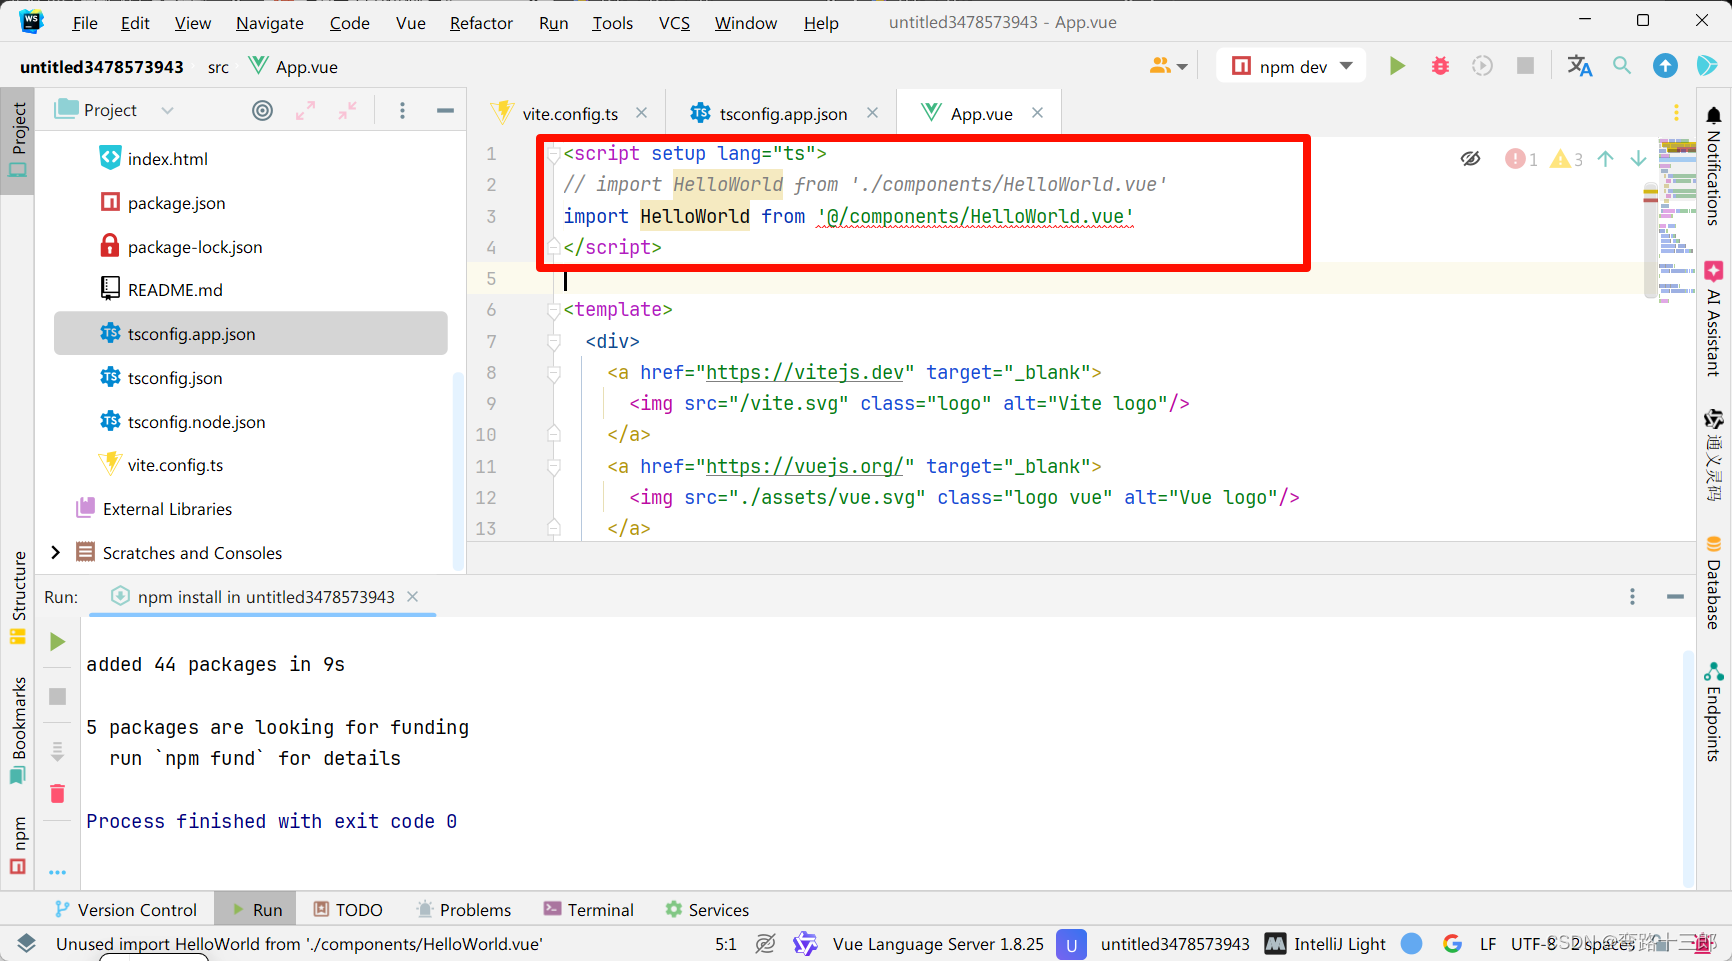Open Search Everywhere magnifier
Image resolution: width=1732 pixels, height=961 pixels.
1622,66
